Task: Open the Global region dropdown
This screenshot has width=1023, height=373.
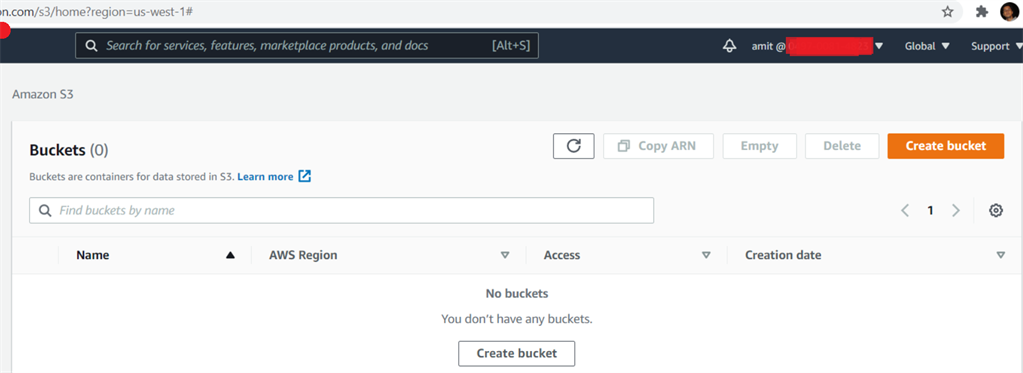Action: pyautogui.click(x=926, y=46)
